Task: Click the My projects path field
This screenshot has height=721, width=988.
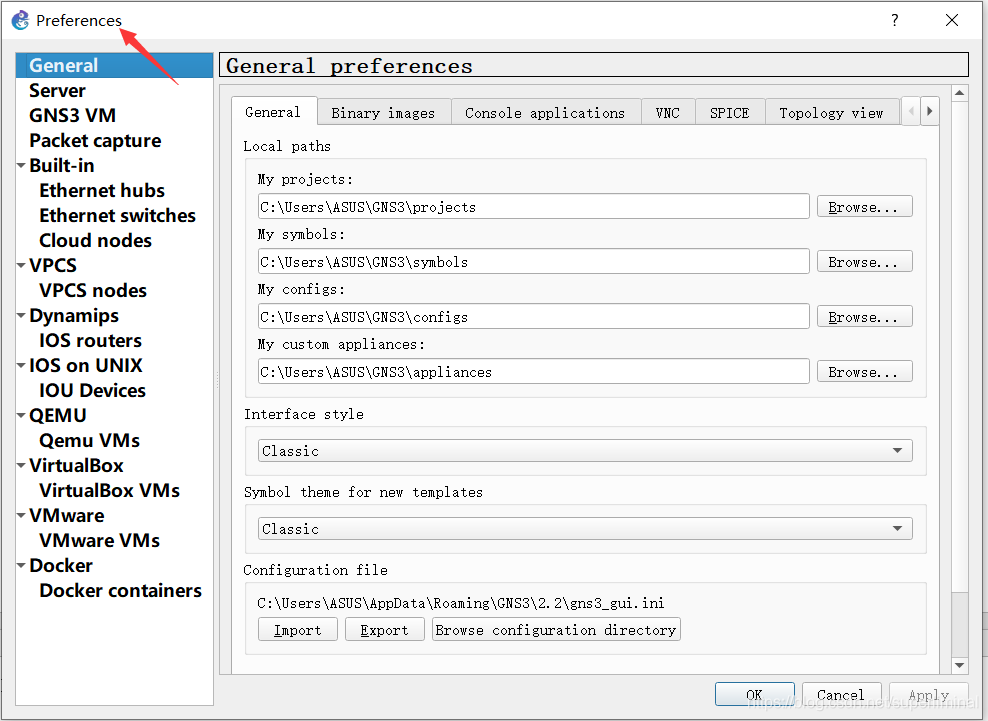Action: pos(533,207)
